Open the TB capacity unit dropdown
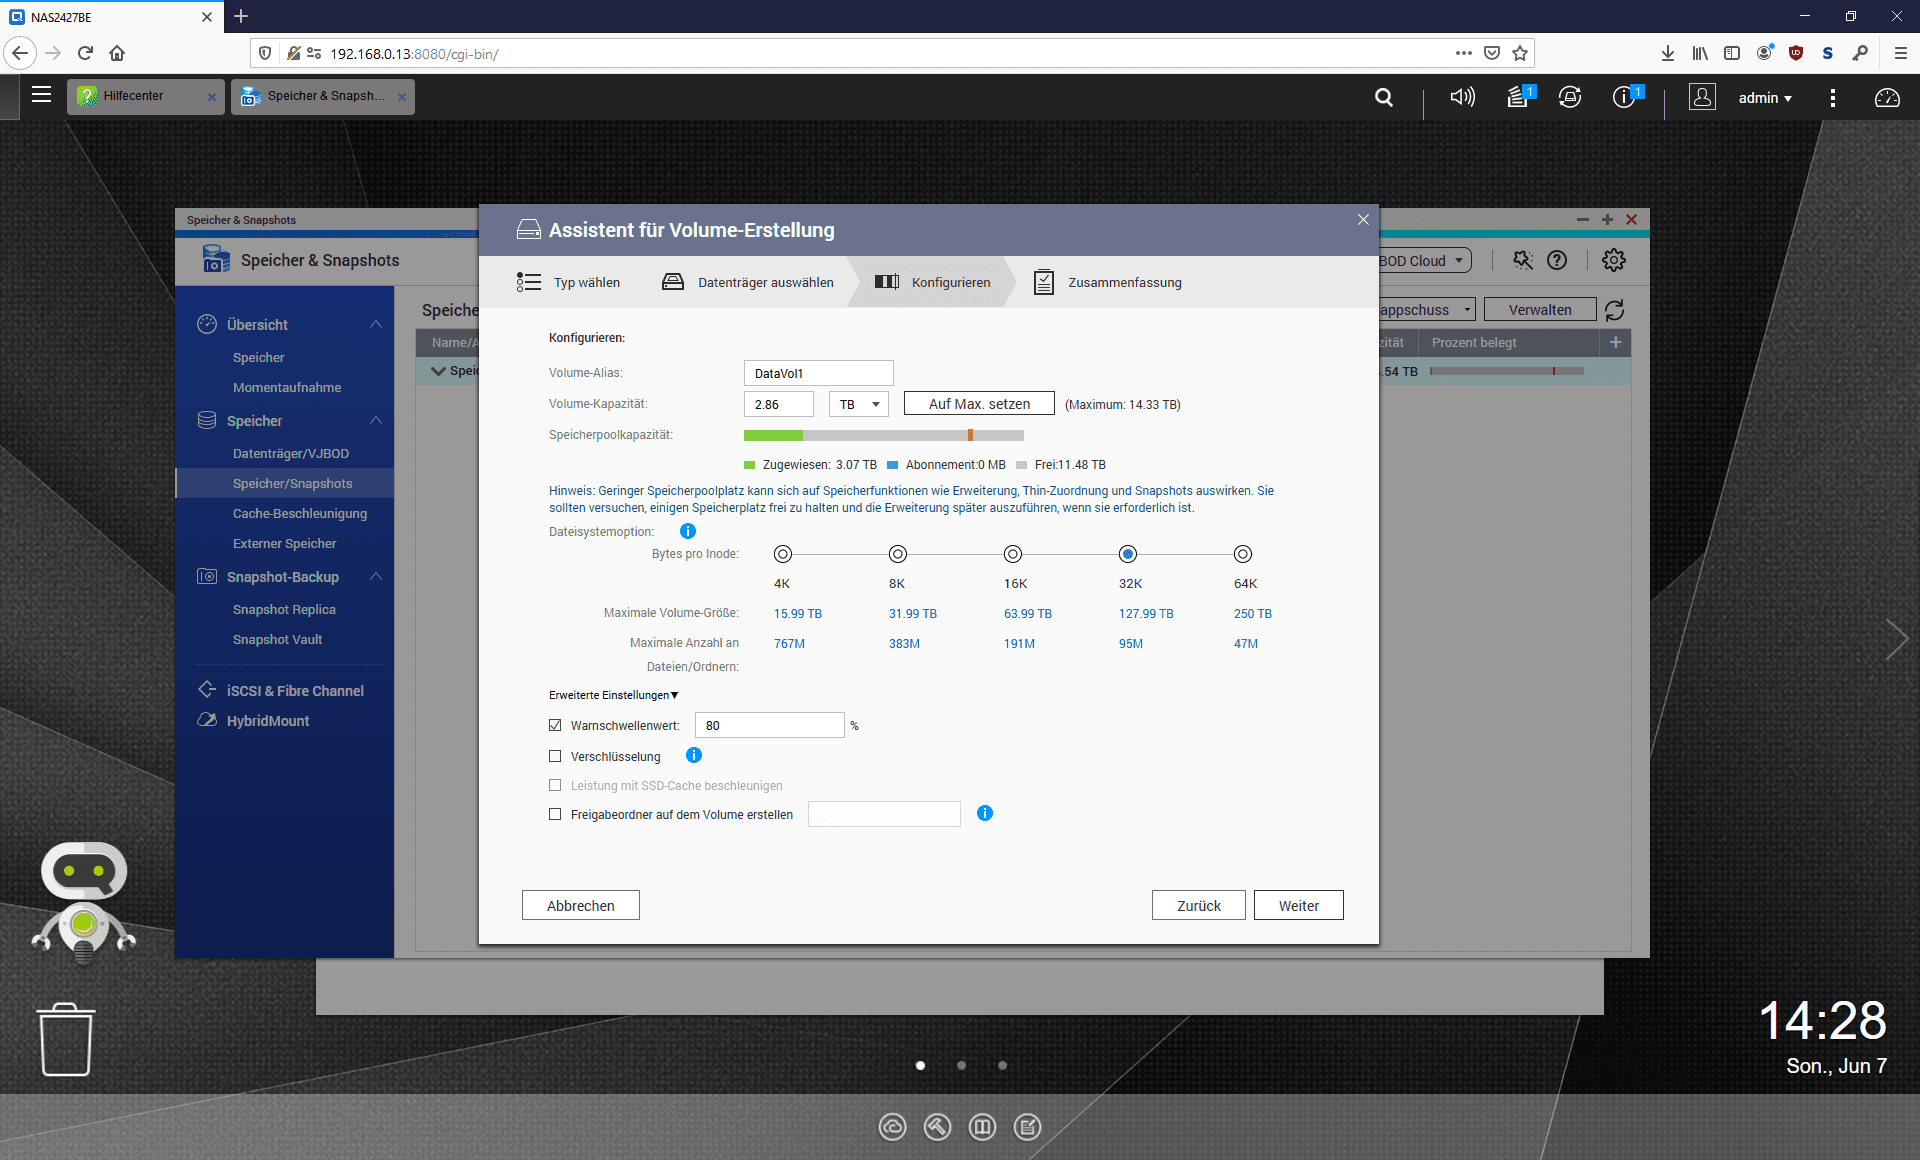This screenshot has width=1920, height=1160. (x=858, y=404)
